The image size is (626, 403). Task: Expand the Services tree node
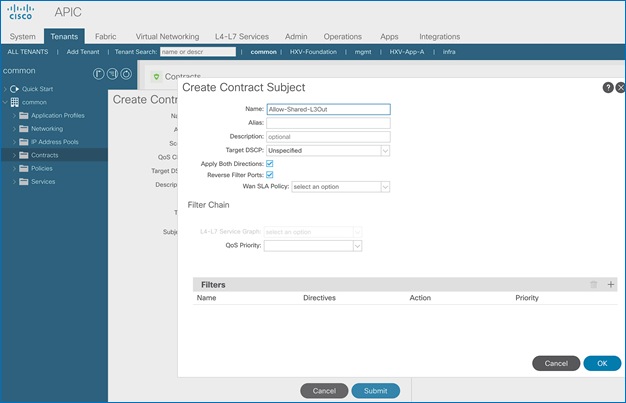coord(14,181)
